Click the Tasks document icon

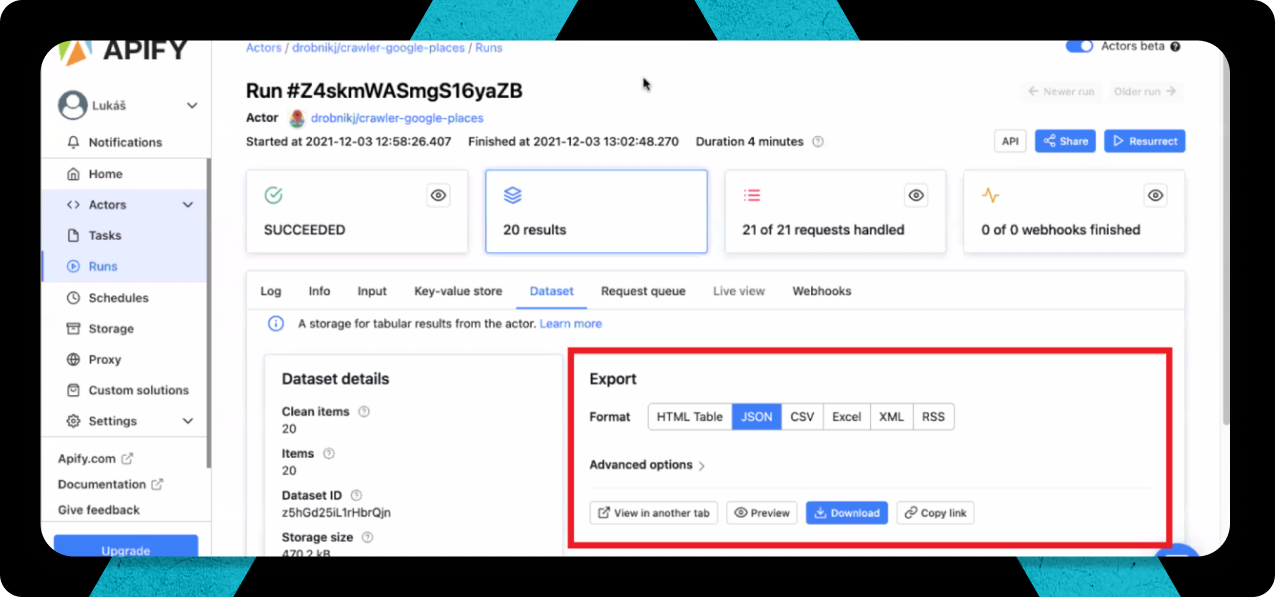point(73,235)
